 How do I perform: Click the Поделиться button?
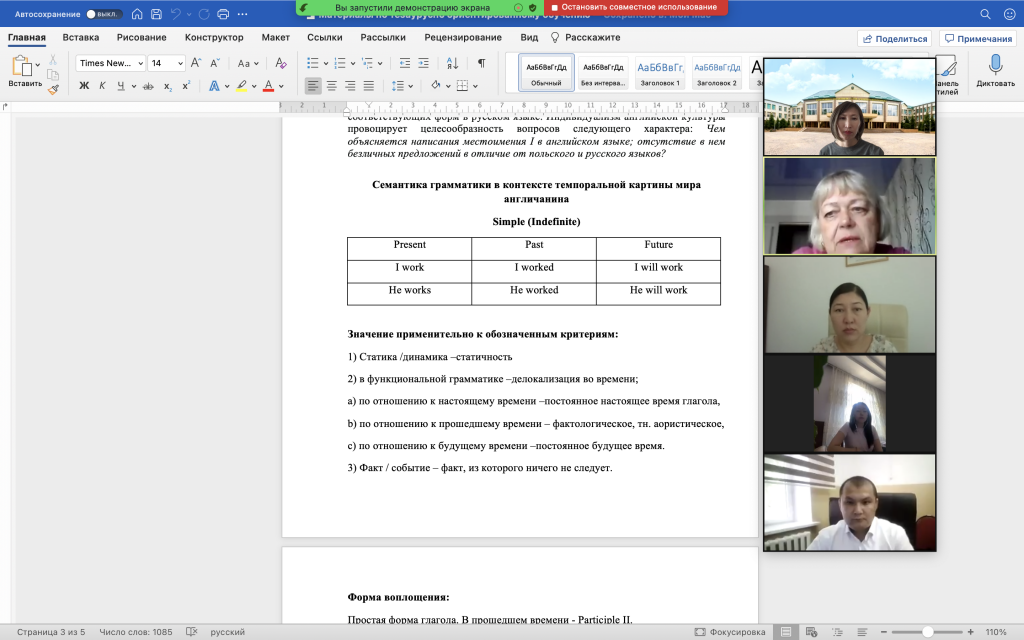[x=893, y=39]
